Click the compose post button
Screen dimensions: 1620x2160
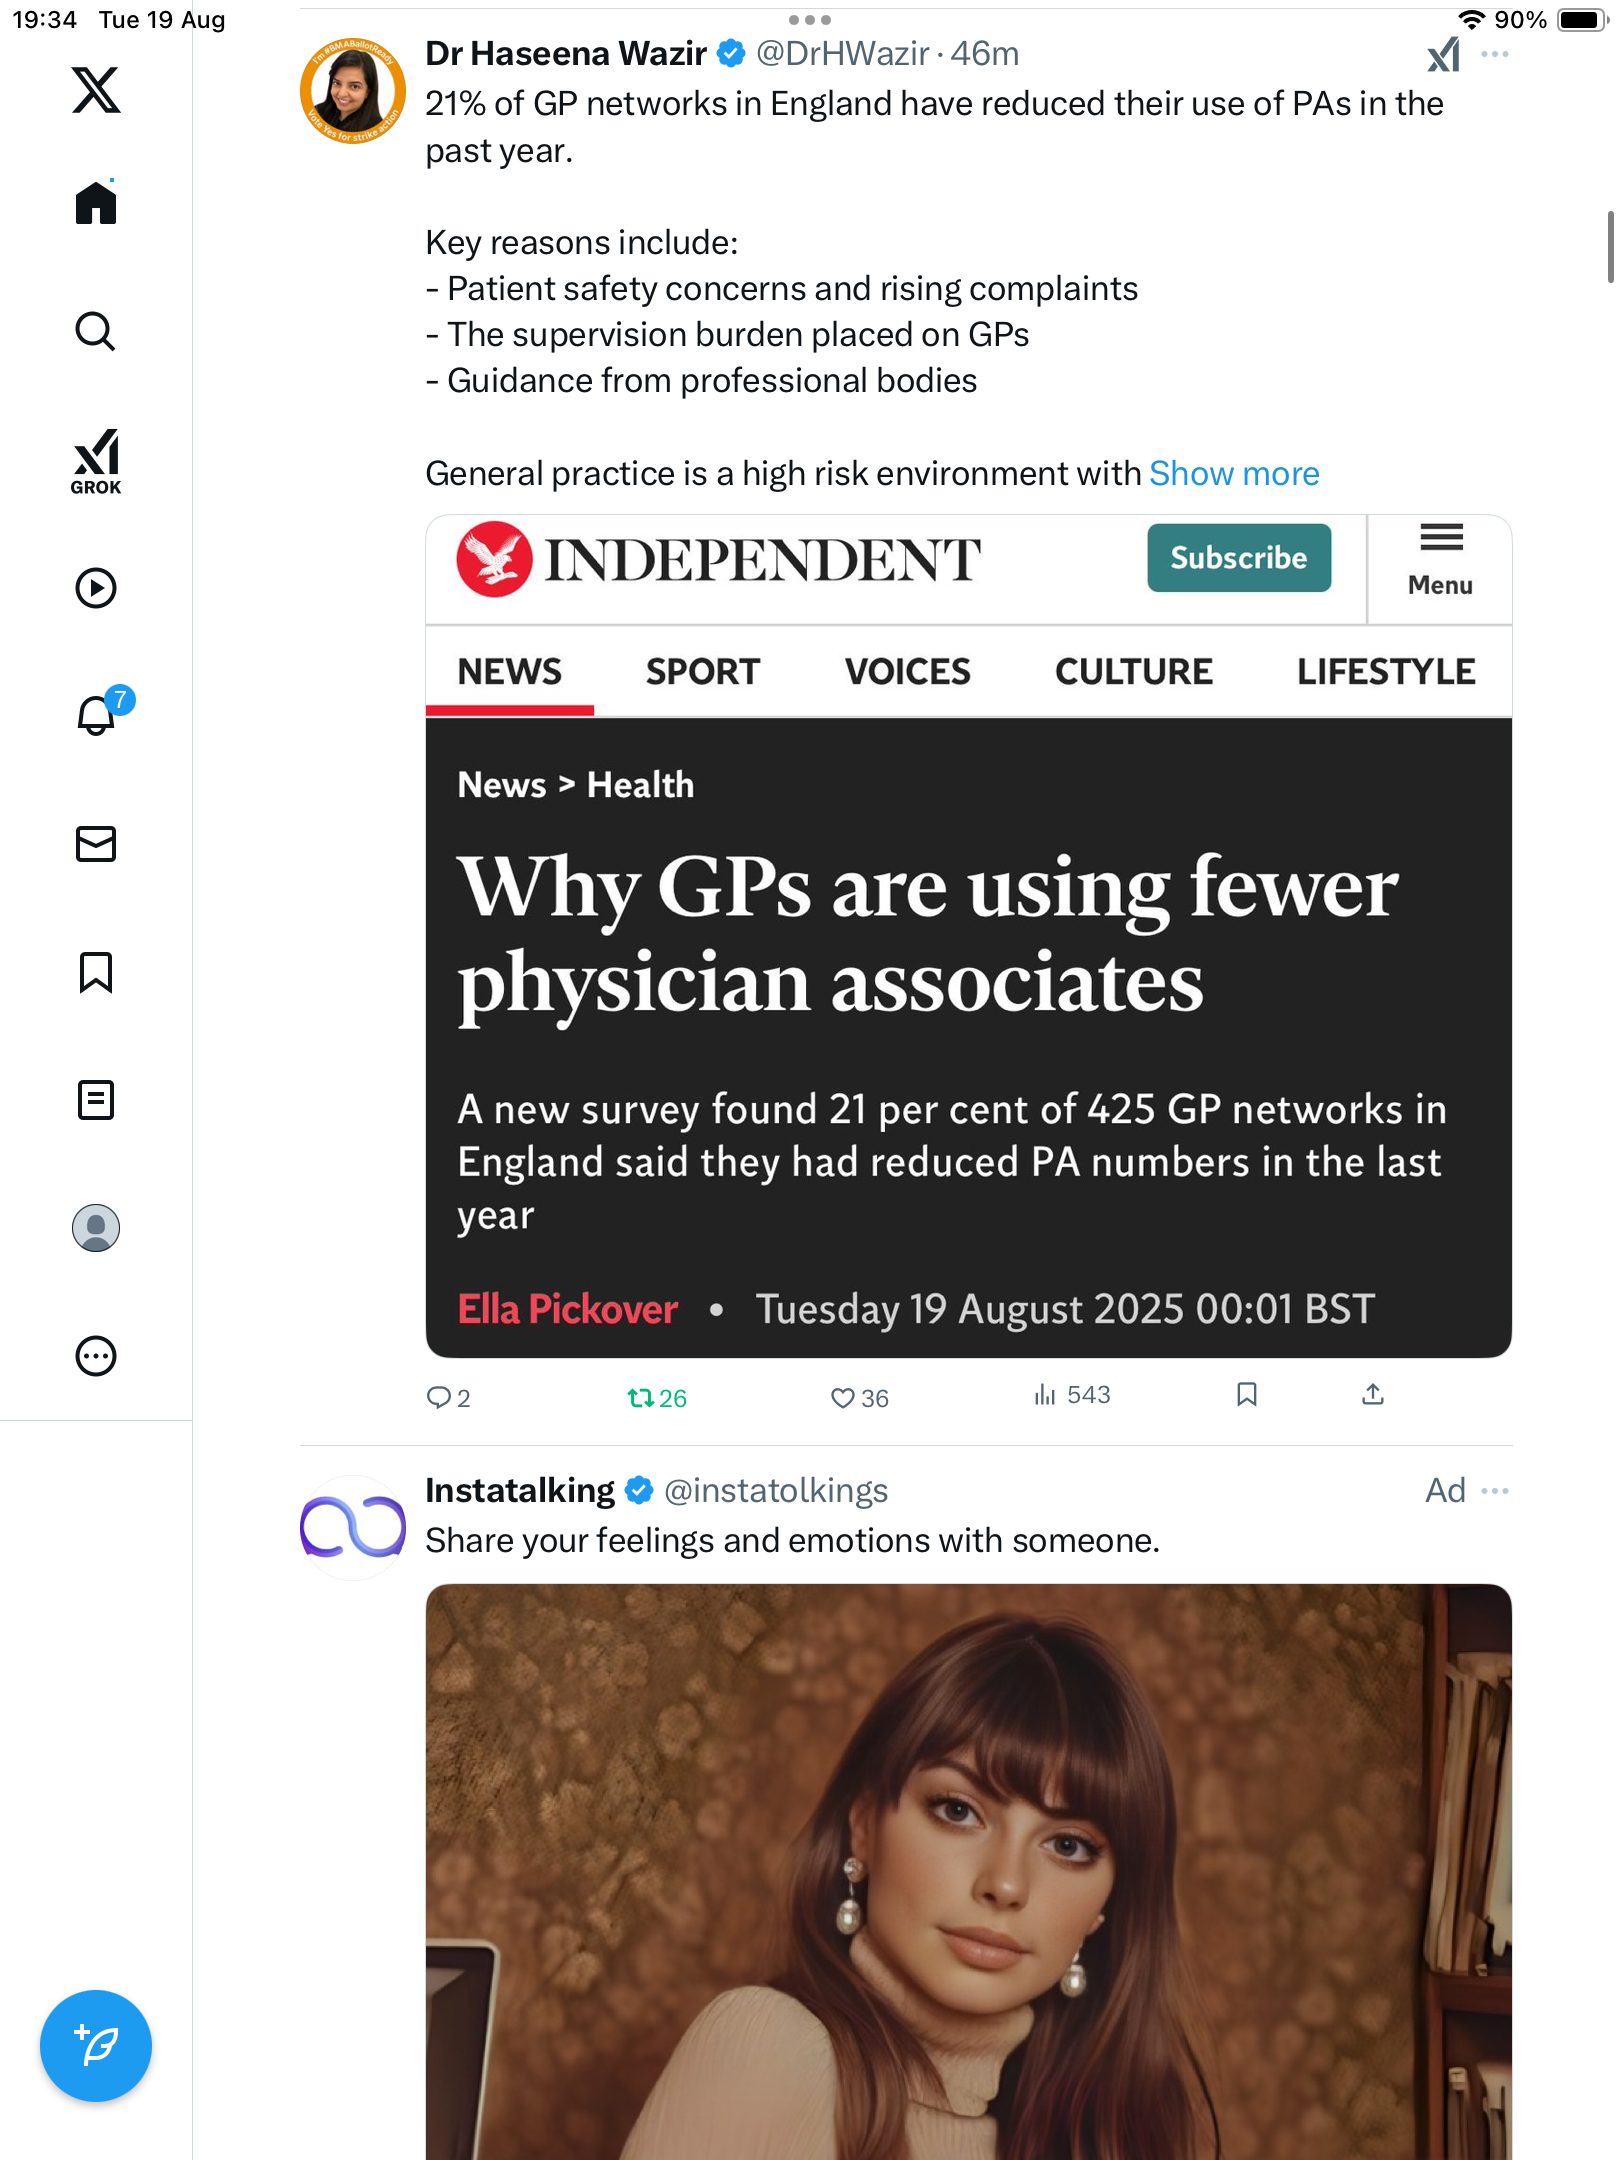(x=96, y=2046)
